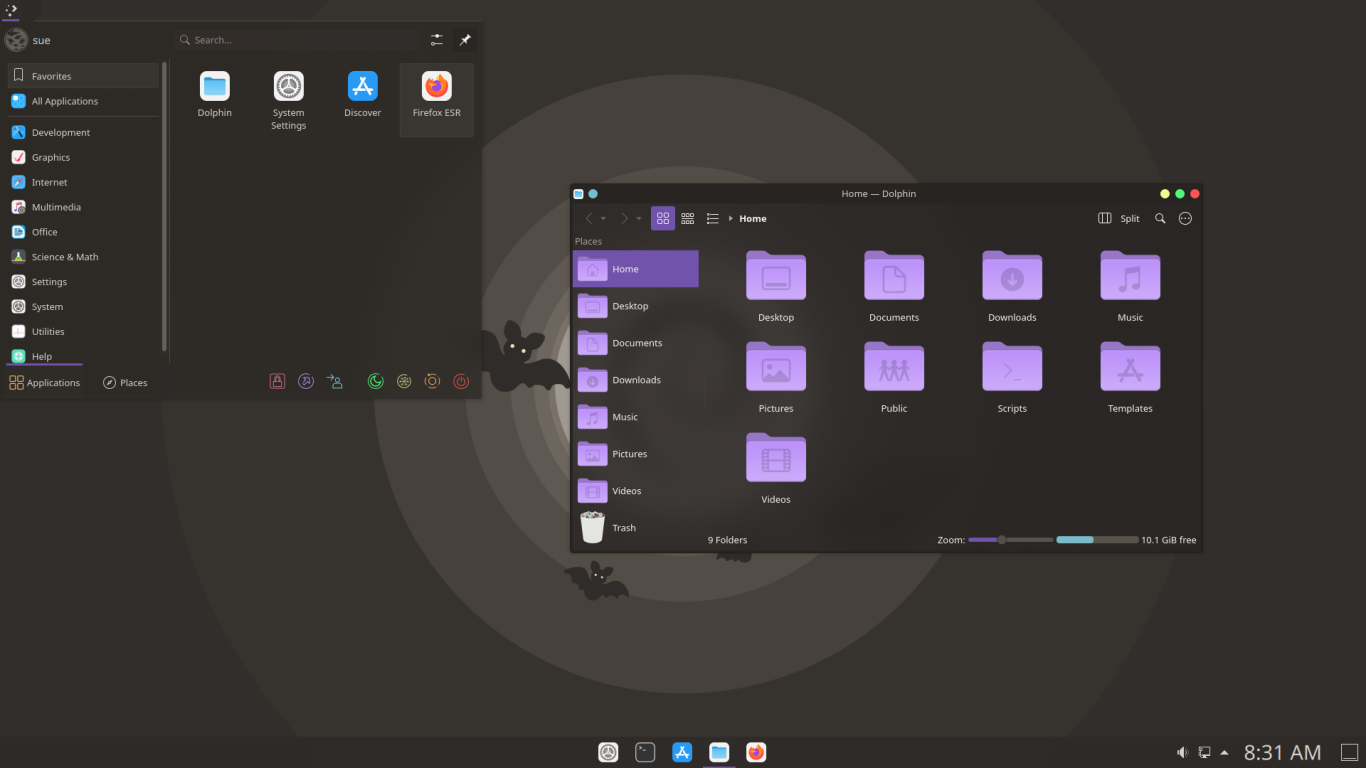The height and width of the screenshot is (768, 1366).
Task: Open terminal from the taskbar
Action: click(x=645, y=752)
